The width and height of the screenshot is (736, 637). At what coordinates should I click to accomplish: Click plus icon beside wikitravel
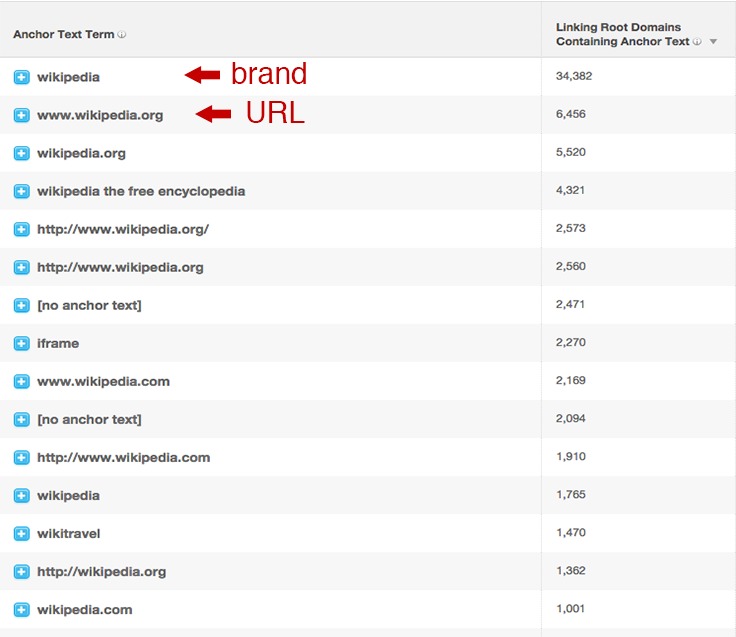click(x=22, y=533)
